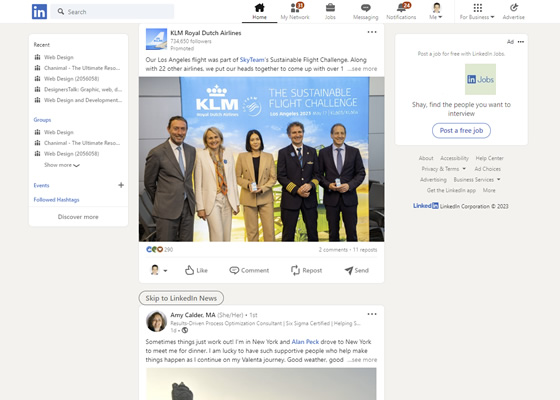Expand Amy Calder post with see more
560x400 pixels.
[363, 360]
